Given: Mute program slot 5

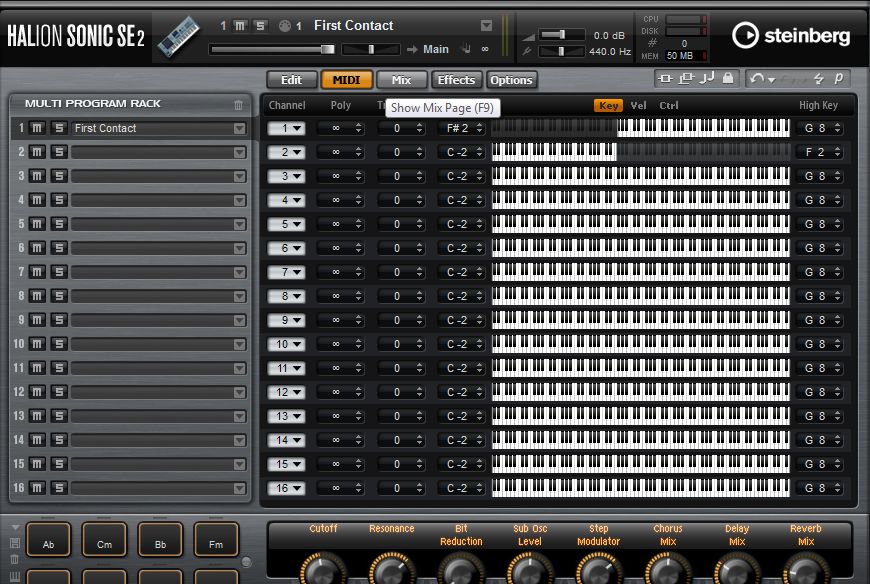Looking at the screenshot, I should 37,224.
